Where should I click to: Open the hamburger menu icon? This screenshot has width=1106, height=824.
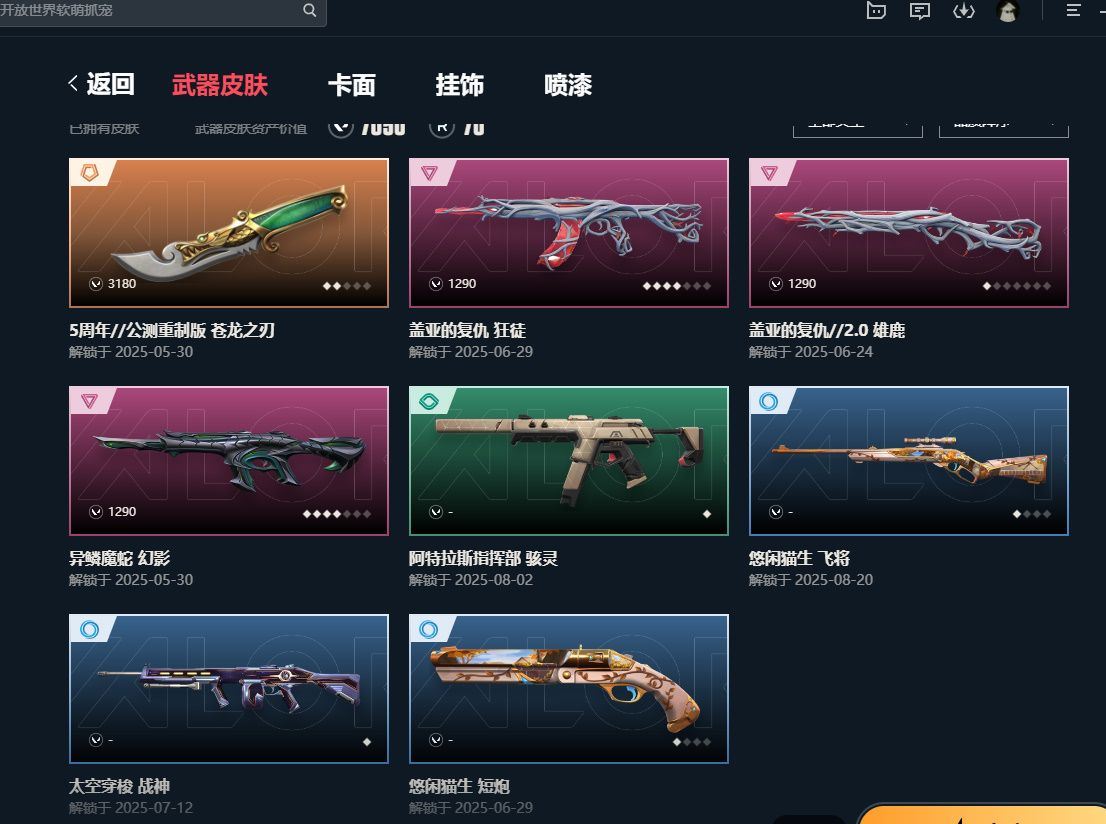[1073, 10]
